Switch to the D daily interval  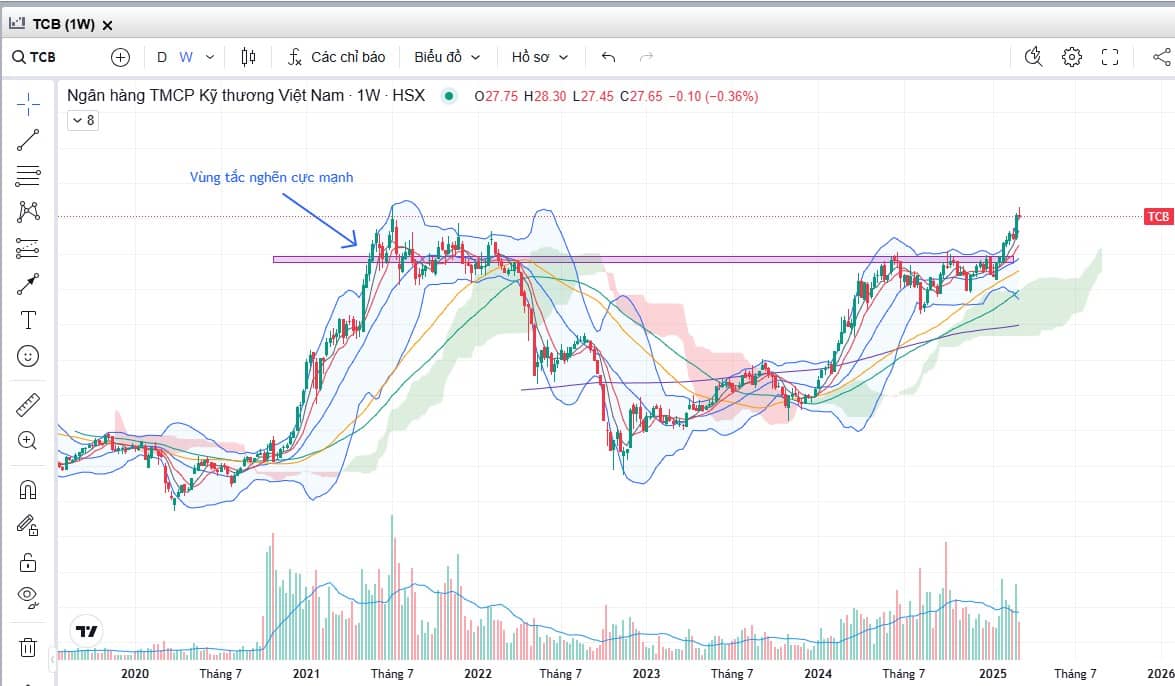coord(161,57)
